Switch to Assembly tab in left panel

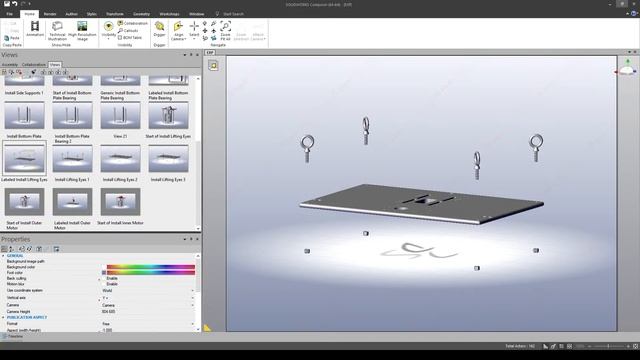[9, 64]
